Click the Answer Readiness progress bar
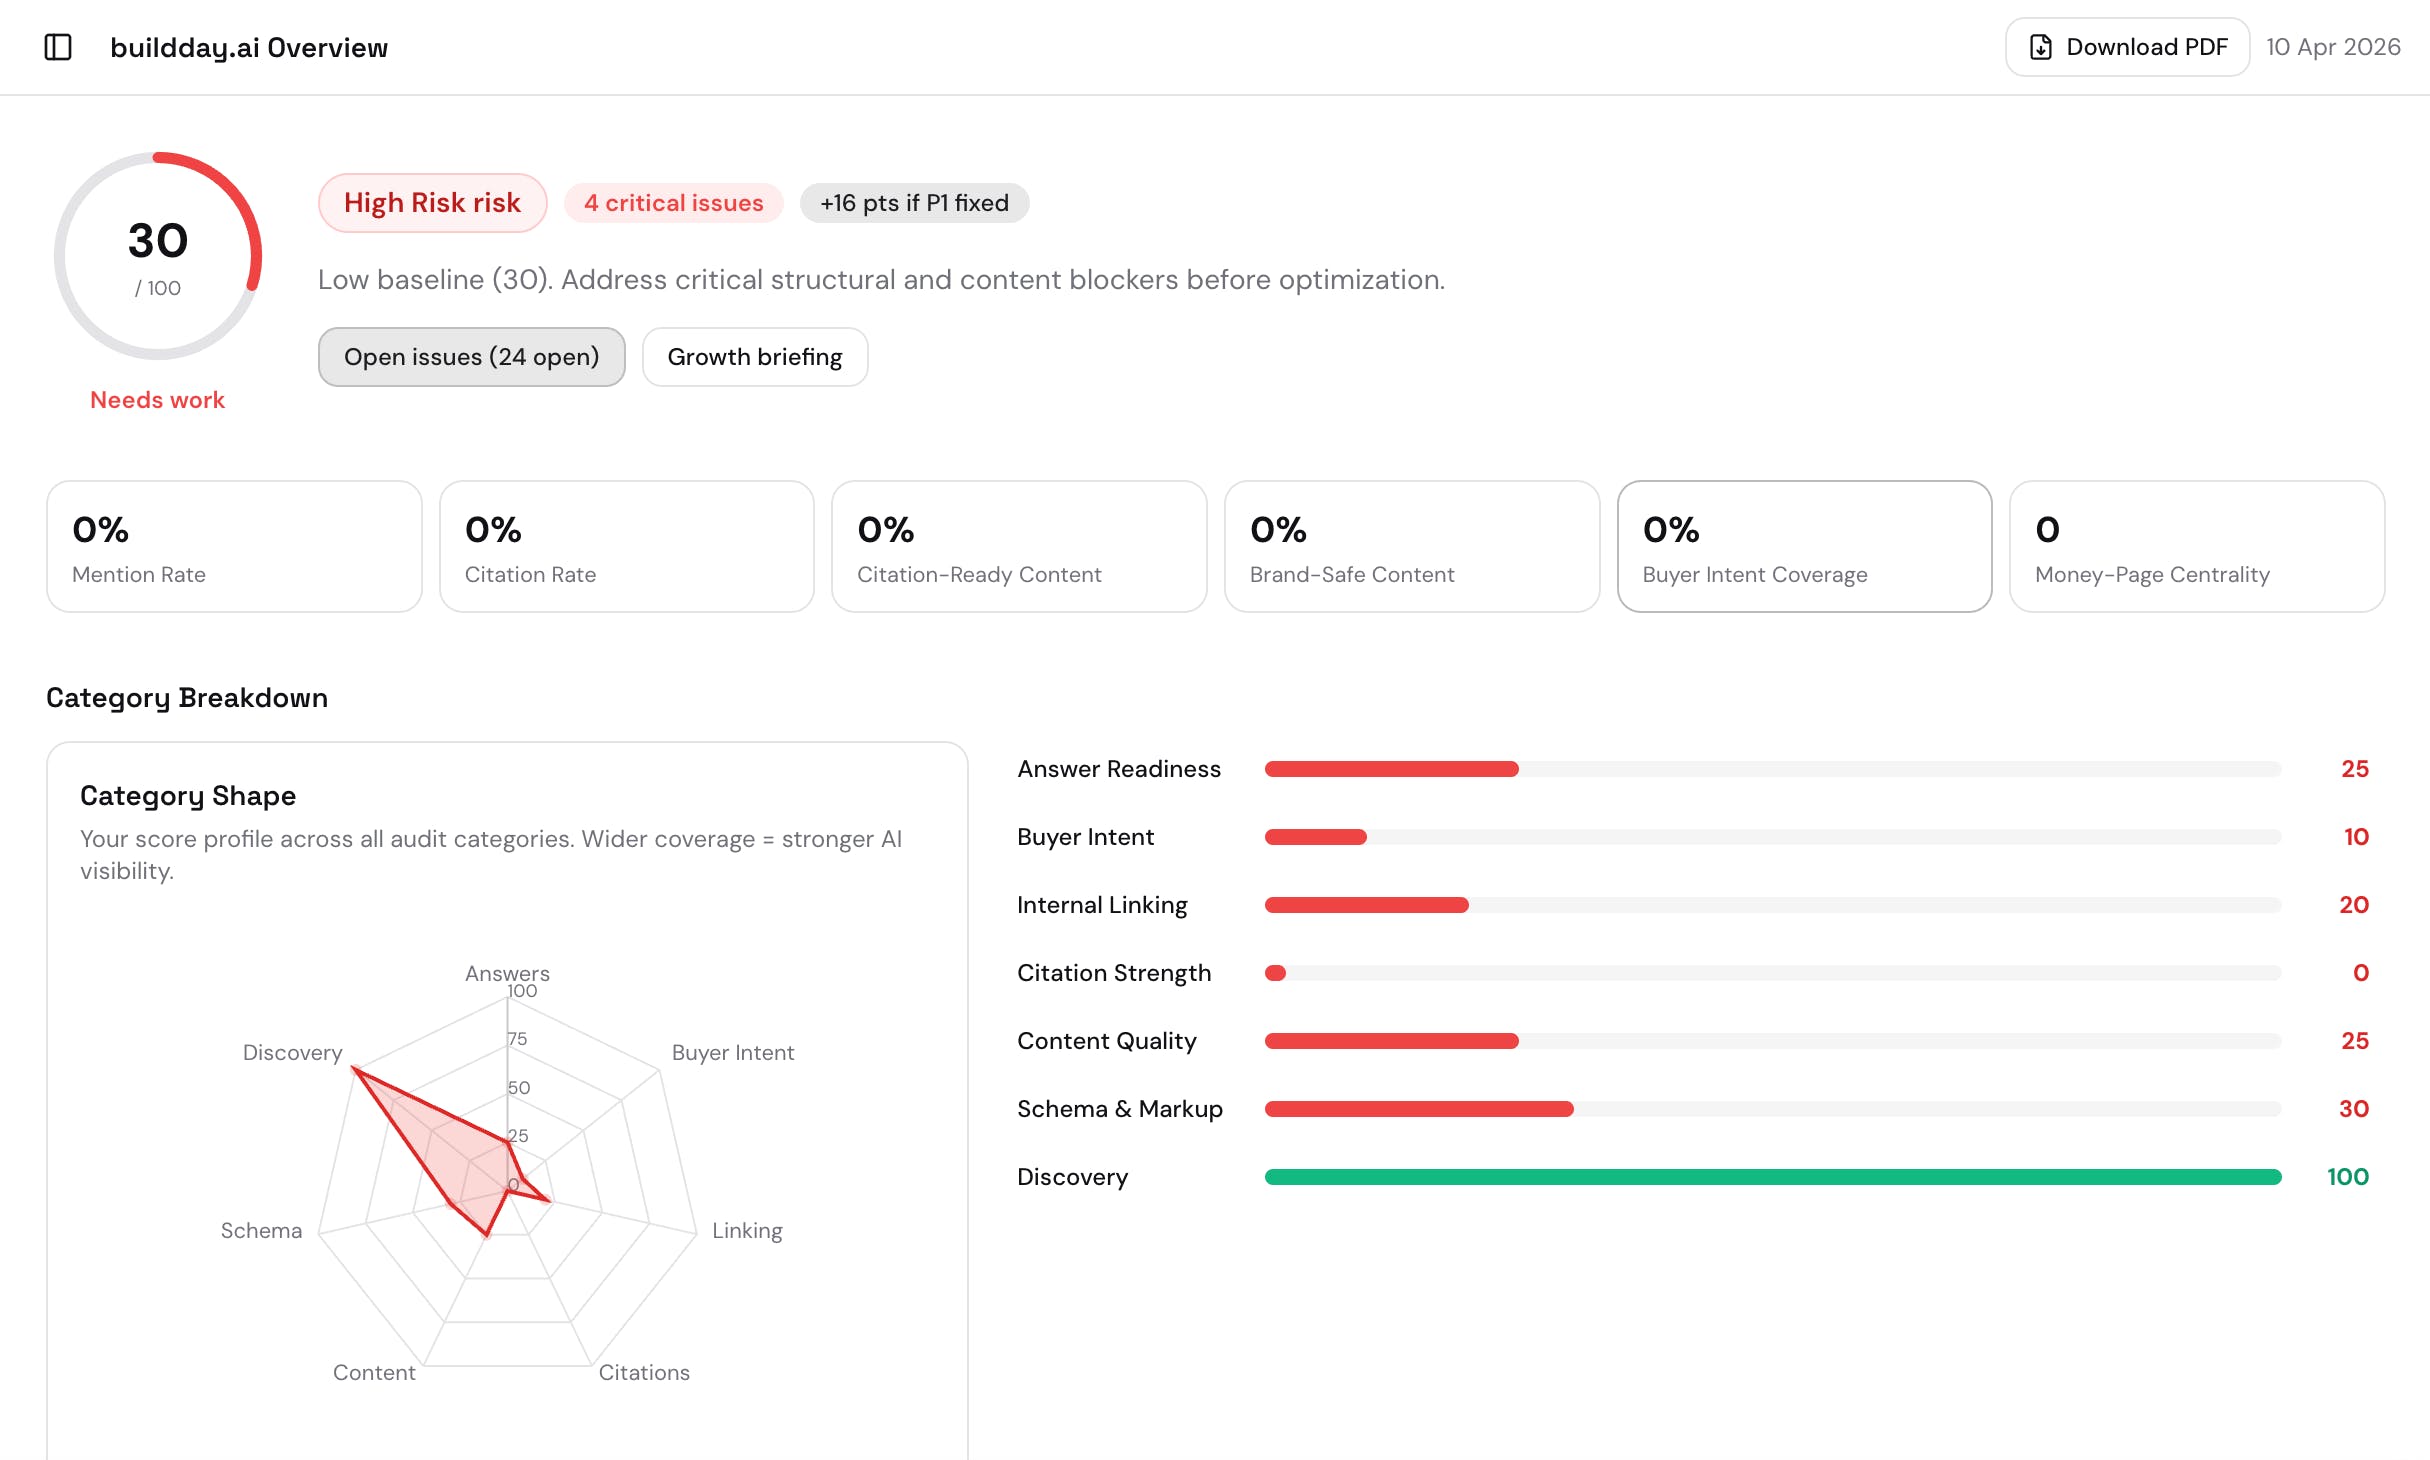2430x1460 pixels. pyautogui.click(x=1772, y=769)
